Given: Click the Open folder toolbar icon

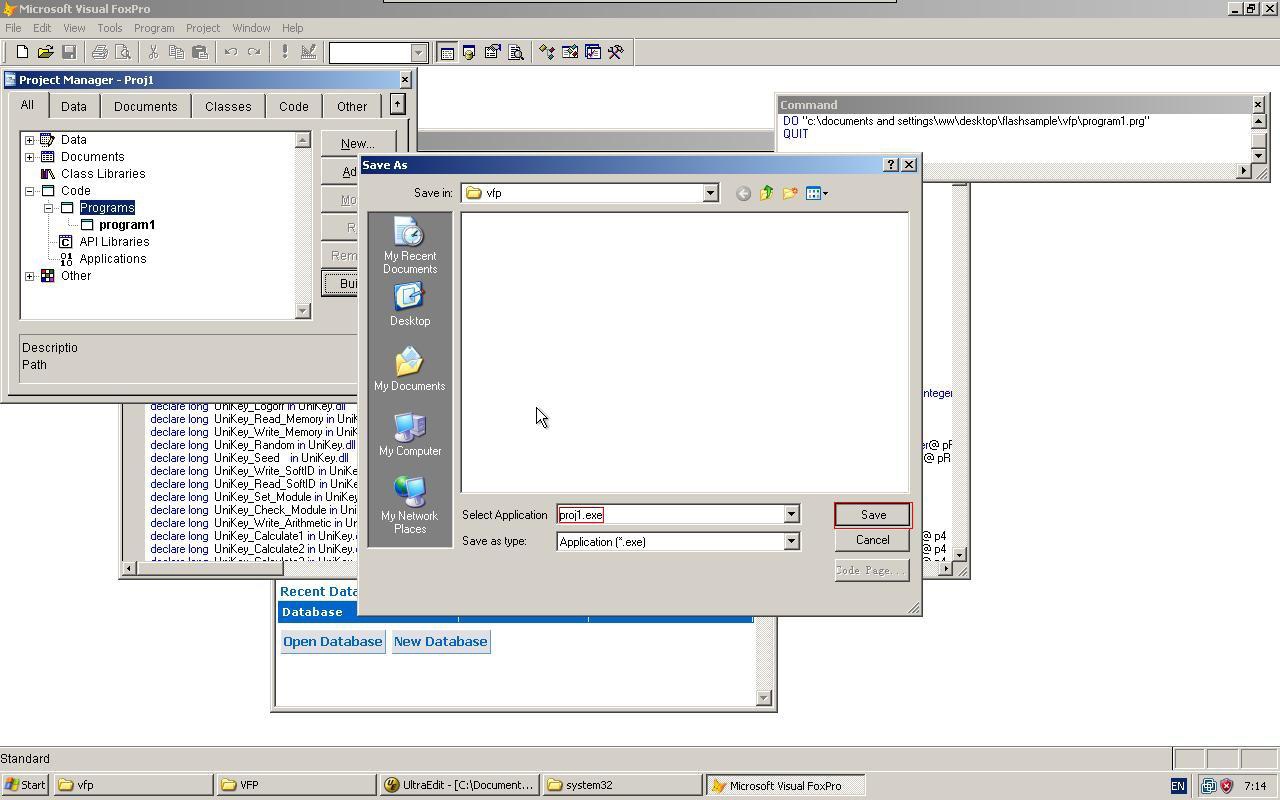Looking at the screenshot, I should pos(45,52).
